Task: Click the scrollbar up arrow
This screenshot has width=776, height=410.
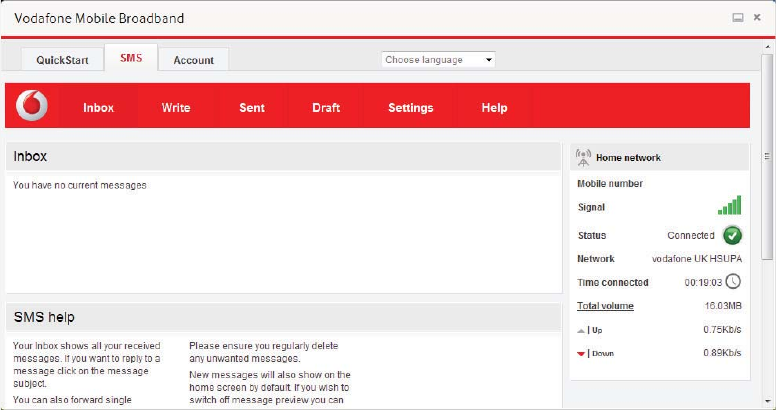Action: pos(768,48)
